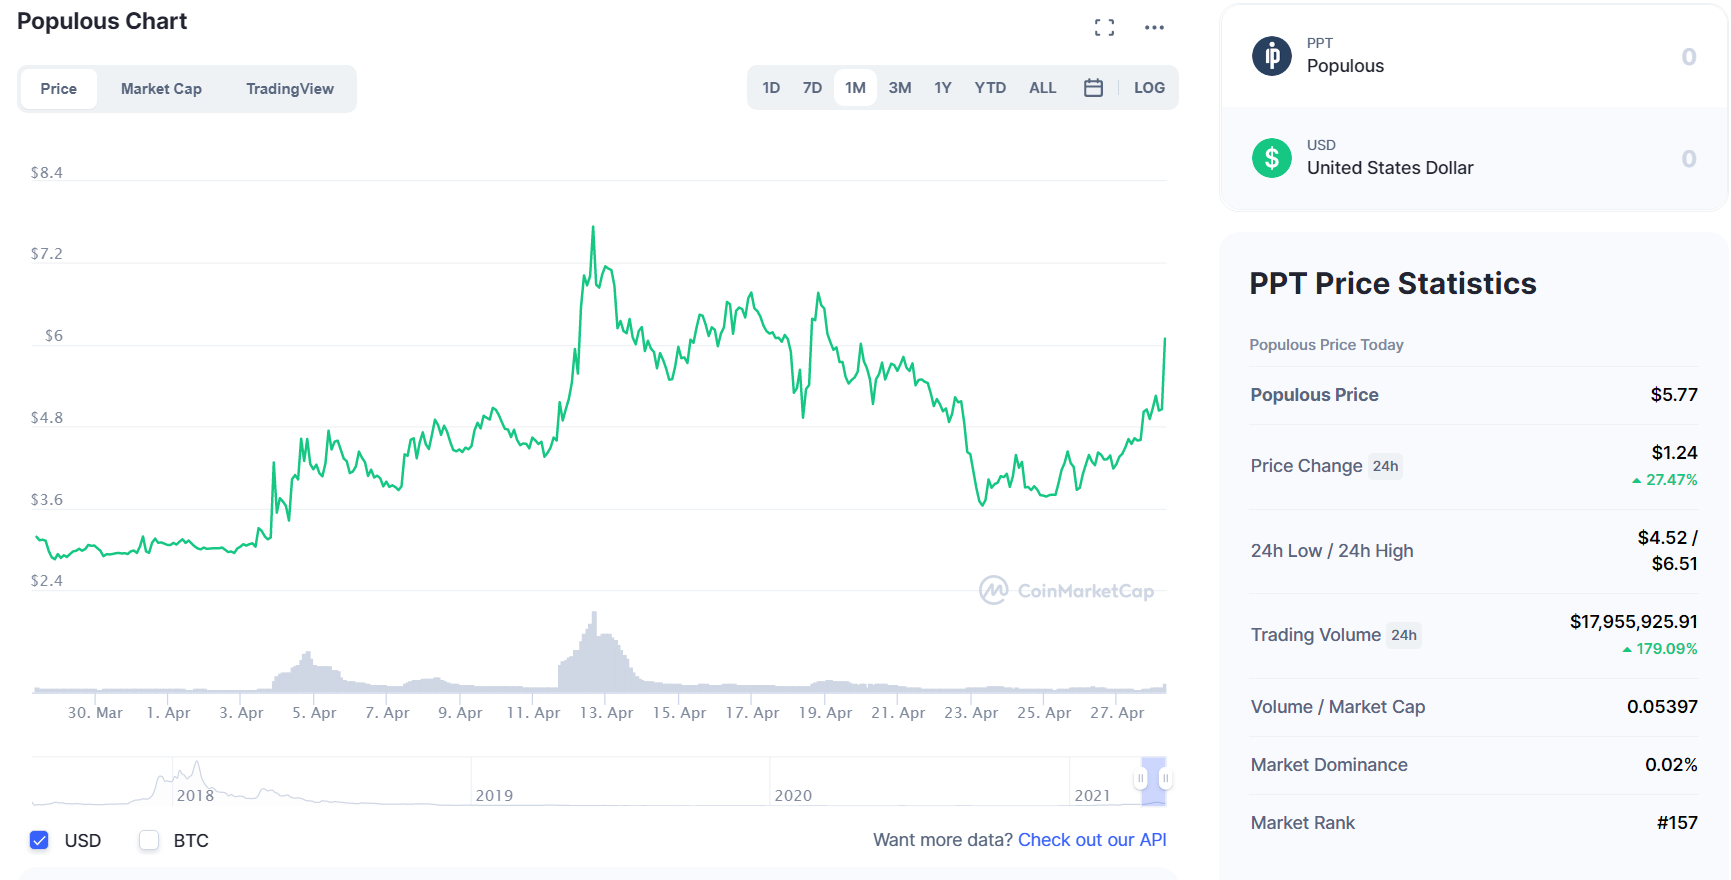
Task: Click the 2020 marker in navigator timeline
Action: click(793, 796)
